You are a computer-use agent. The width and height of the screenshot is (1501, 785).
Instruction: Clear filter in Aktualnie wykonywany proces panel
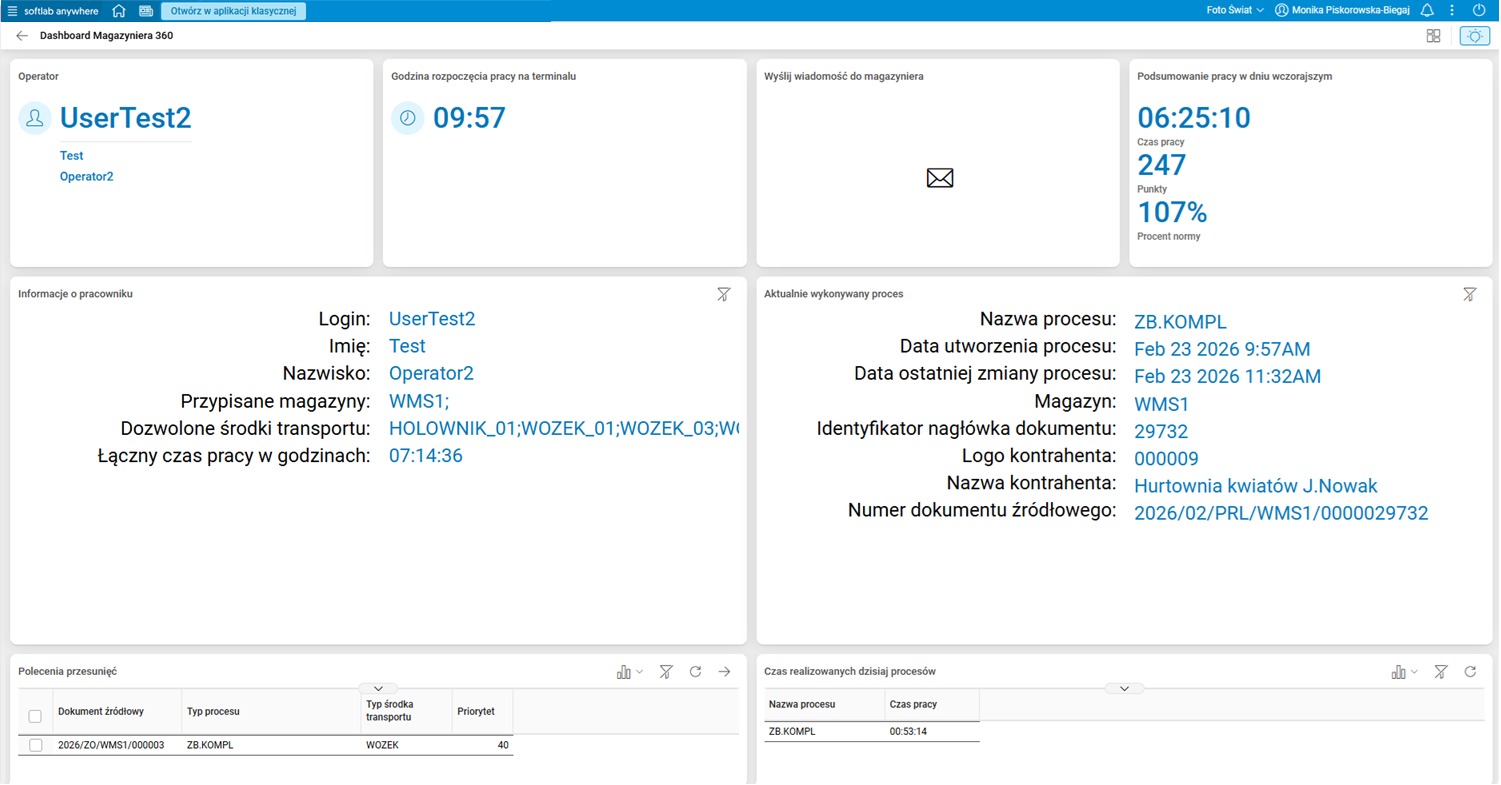[1470, 294]
